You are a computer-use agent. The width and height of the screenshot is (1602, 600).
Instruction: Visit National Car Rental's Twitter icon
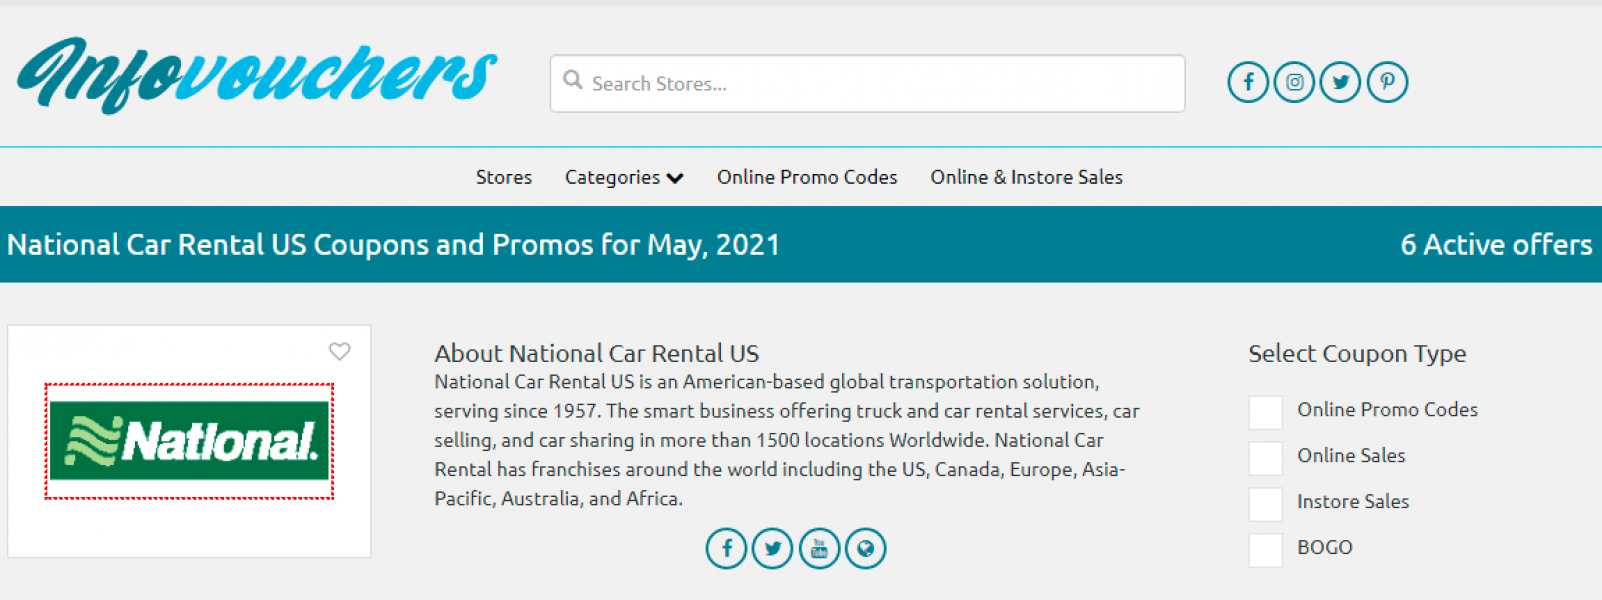click(773, 548)
